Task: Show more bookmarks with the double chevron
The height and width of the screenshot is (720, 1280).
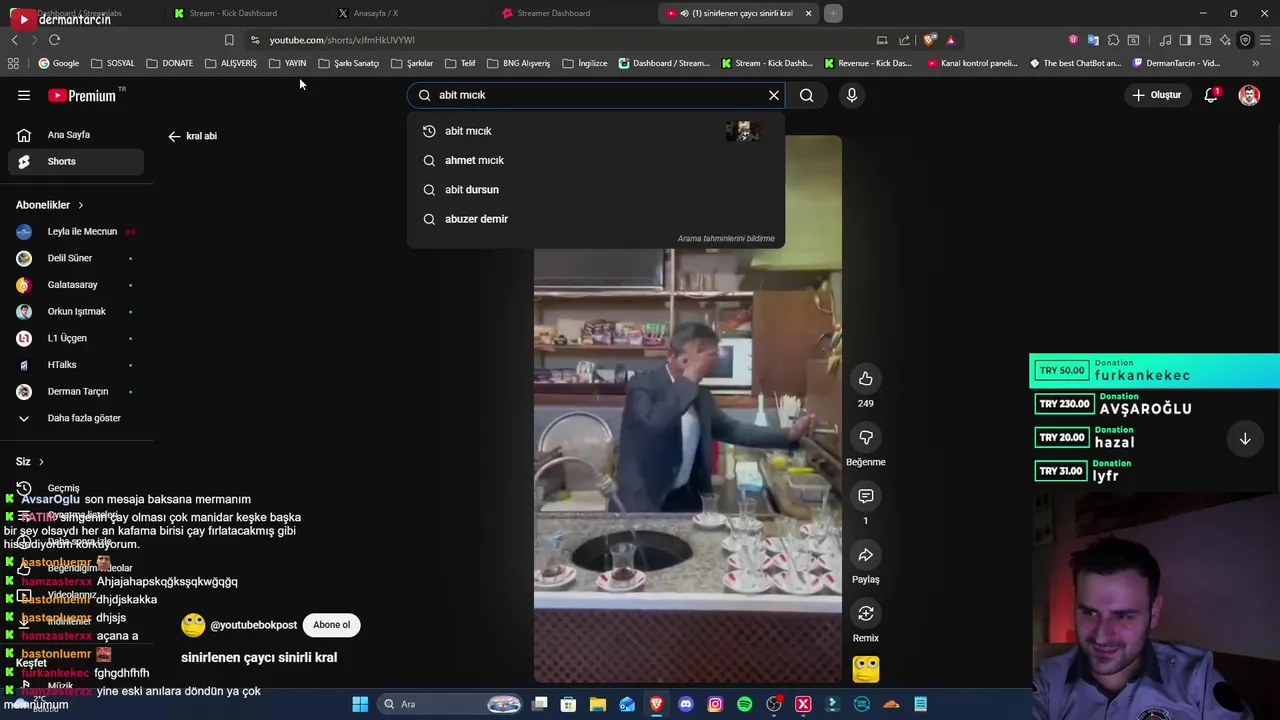Action: [1256, 63]
